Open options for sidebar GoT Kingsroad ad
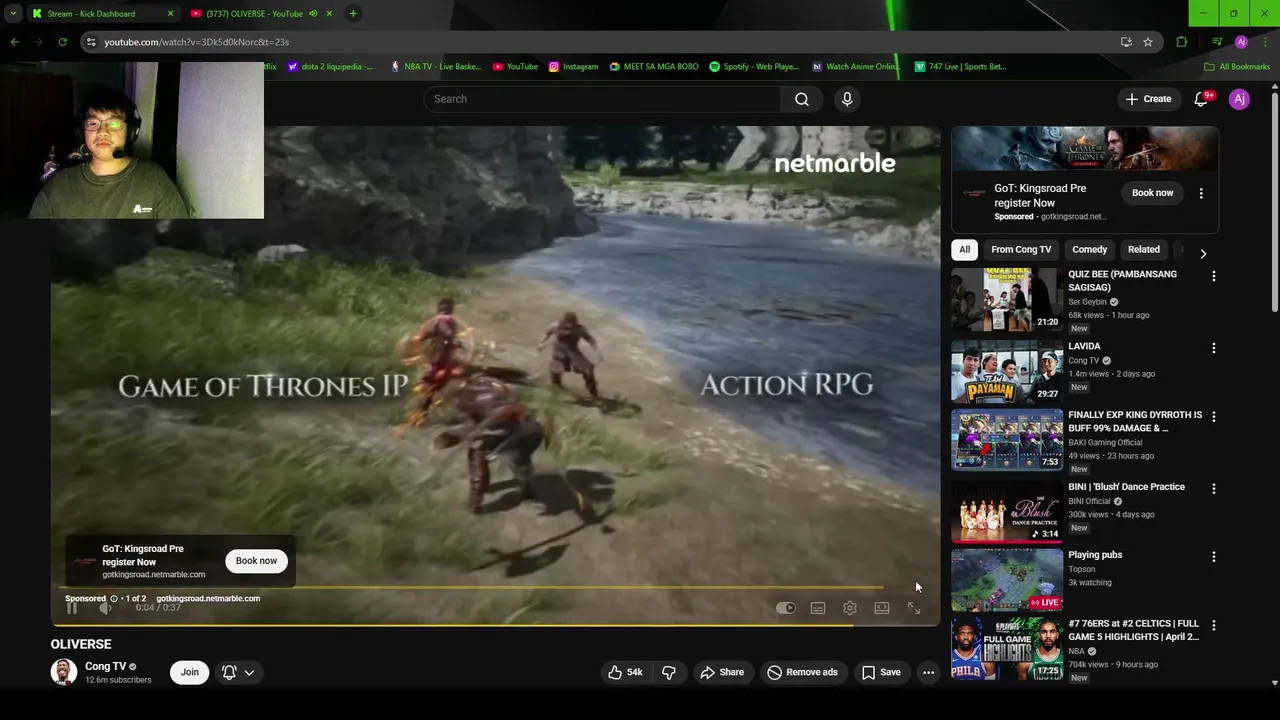The width and height of the screenshot is (1280, 720). coord(1201,193)
